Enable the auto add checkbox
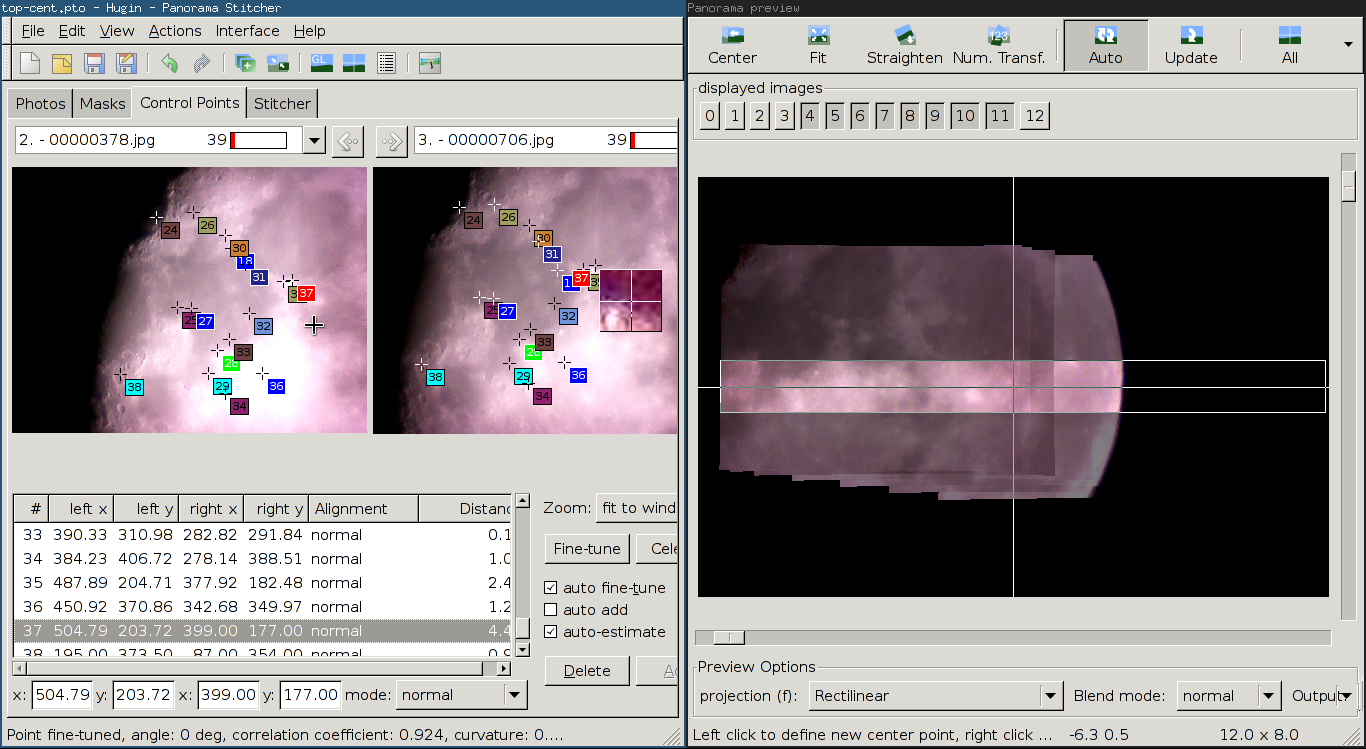The height and width of the screenshot is (749, 1366). (550, 609)
